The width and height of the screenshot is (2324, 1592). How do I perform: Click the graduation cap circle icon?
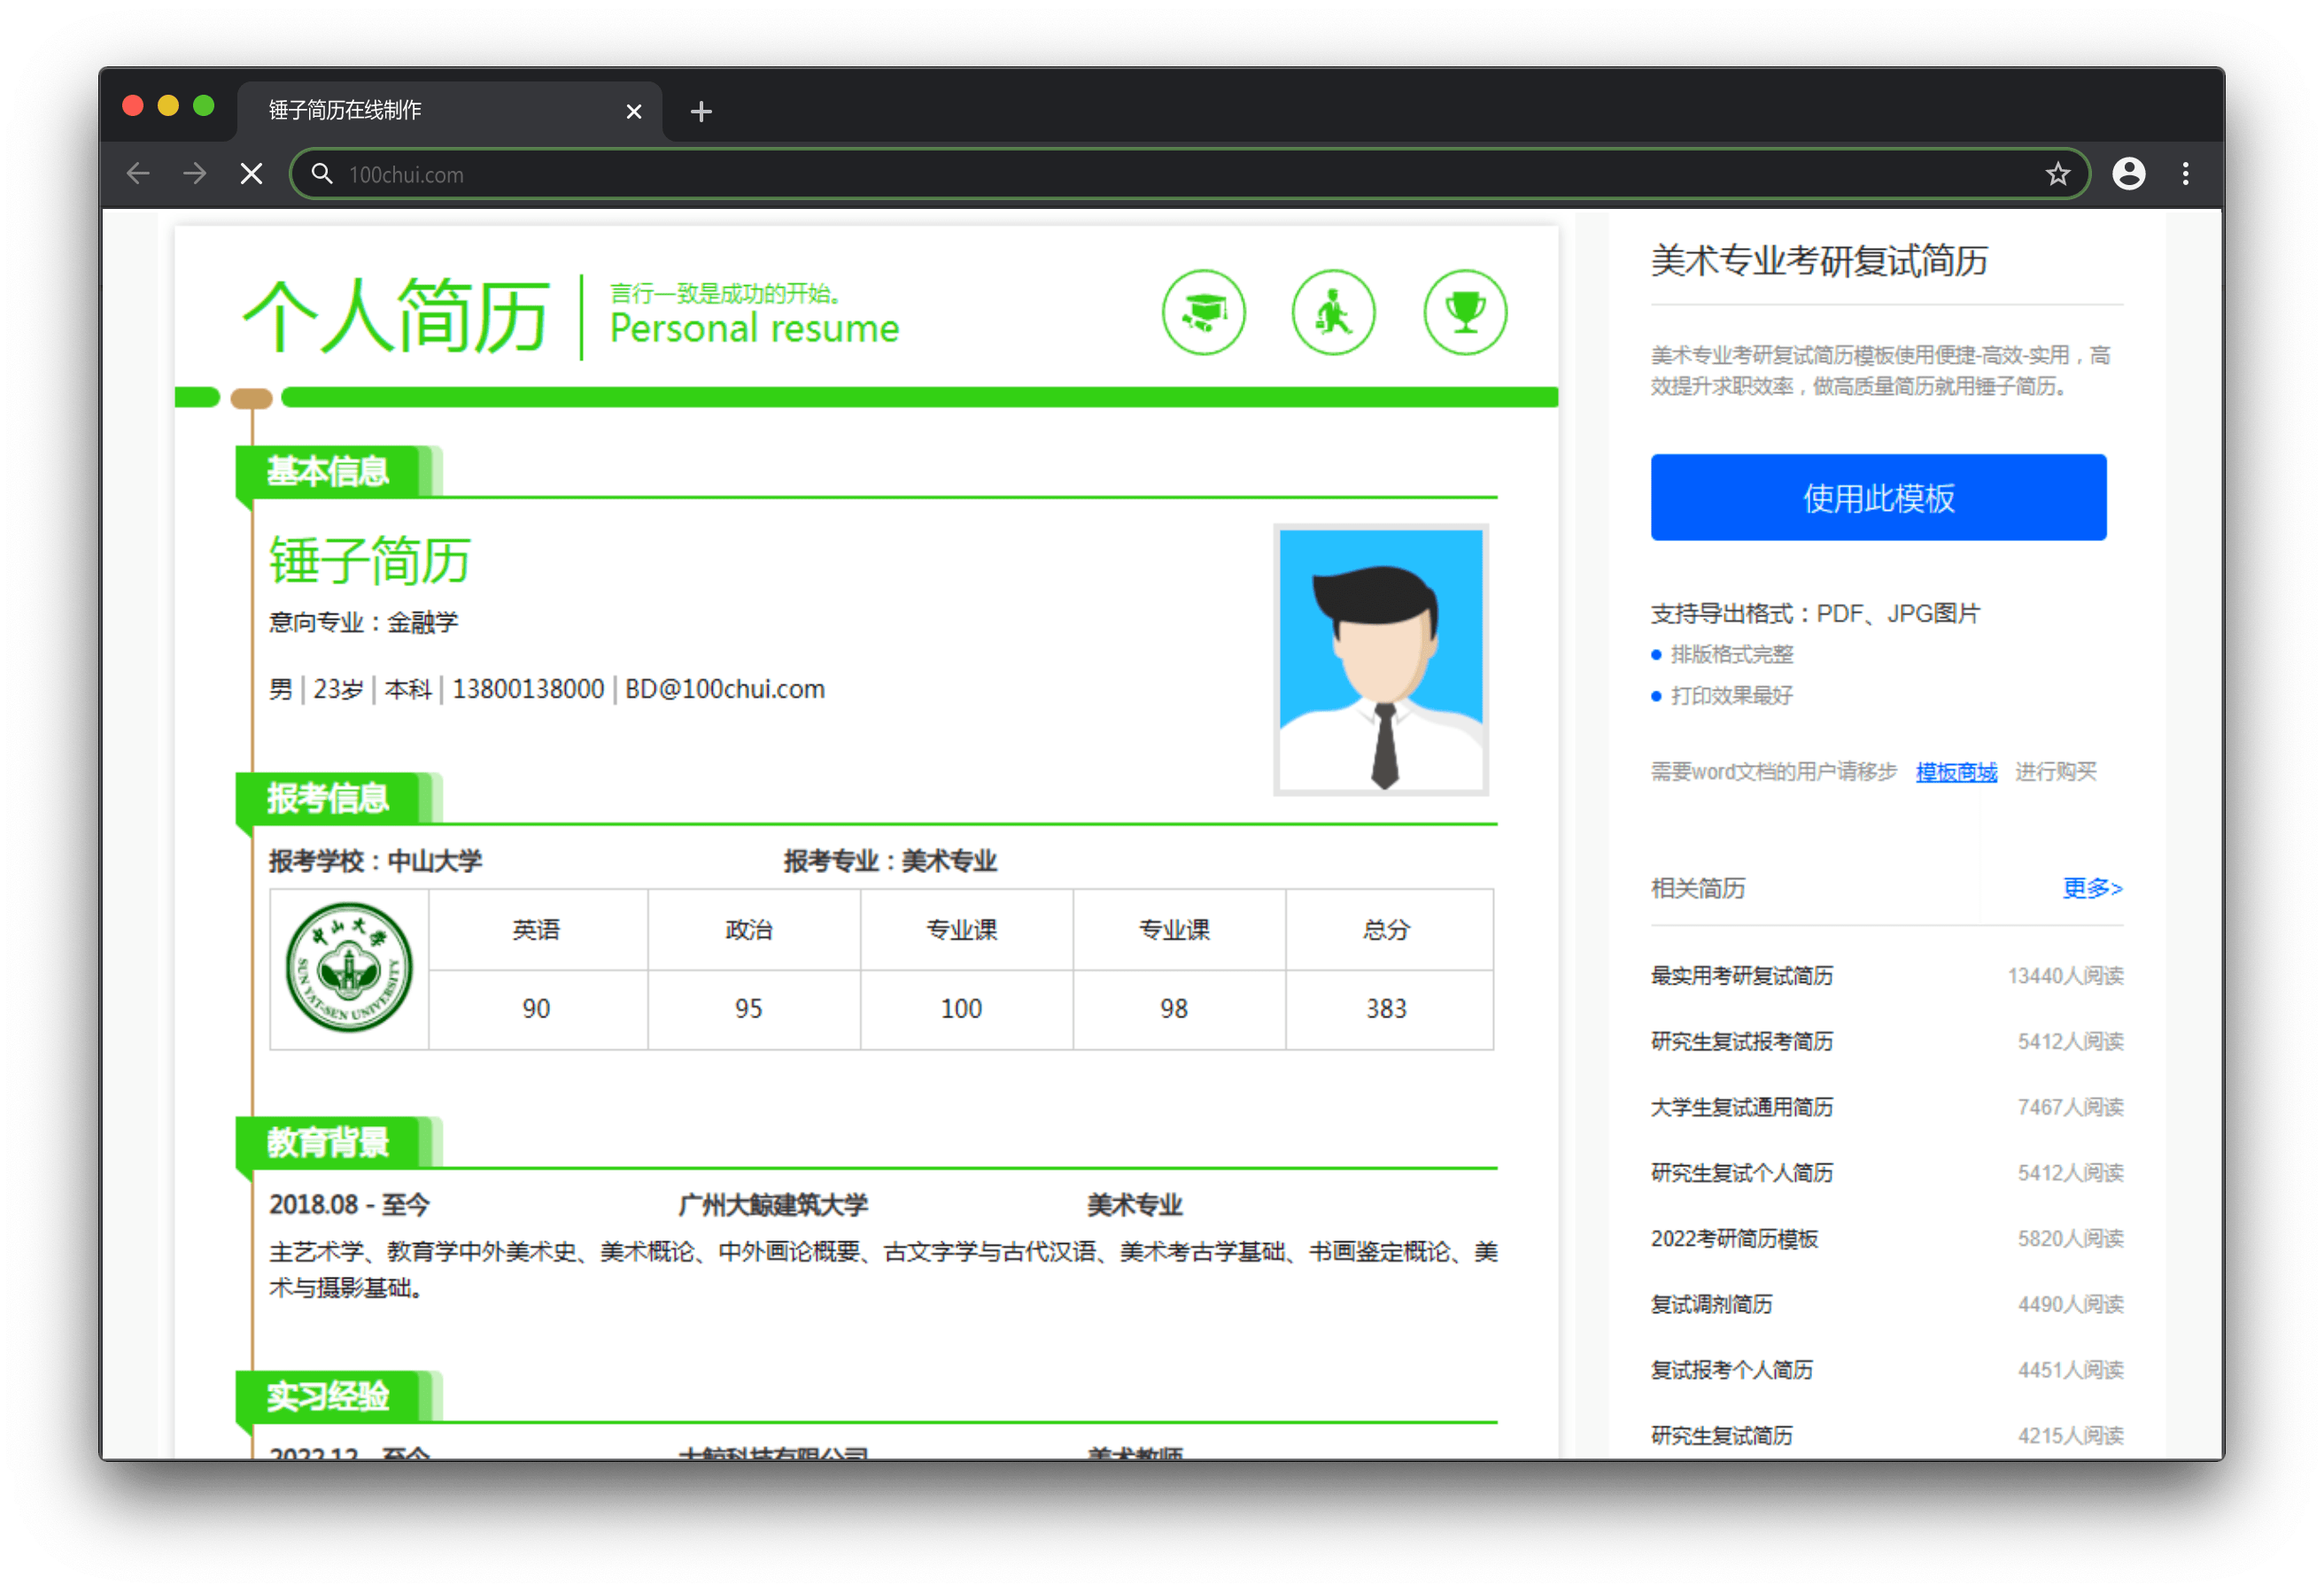[1203, 312]
